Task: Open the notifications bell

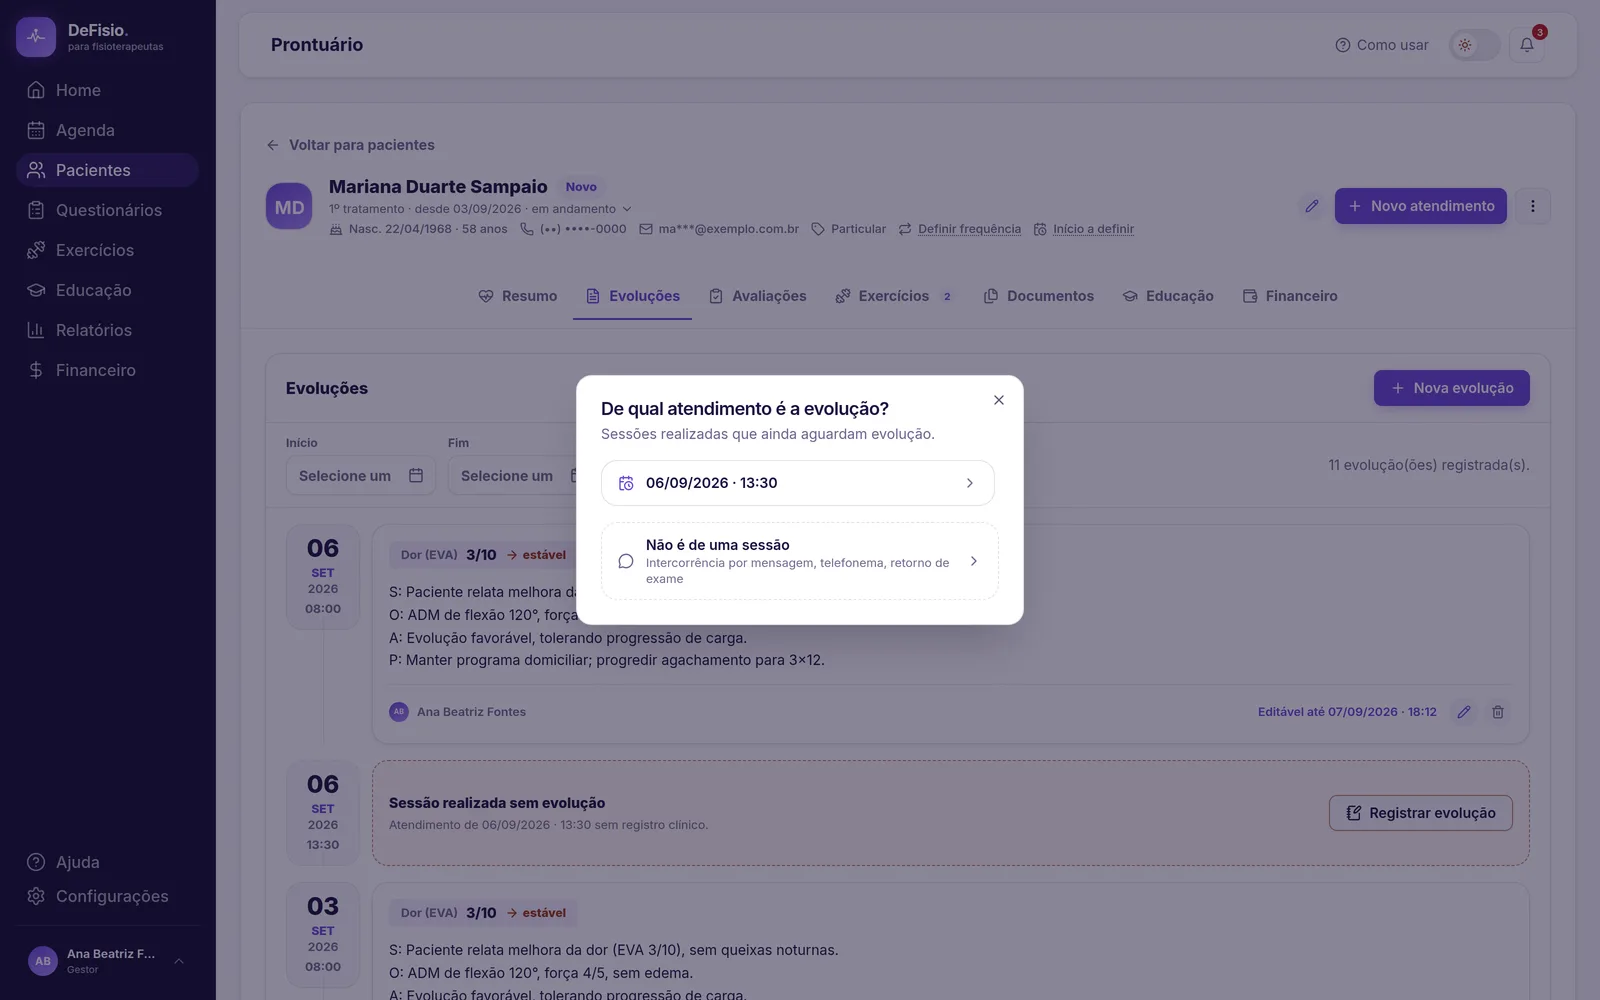Action: tap(1527, 45)
